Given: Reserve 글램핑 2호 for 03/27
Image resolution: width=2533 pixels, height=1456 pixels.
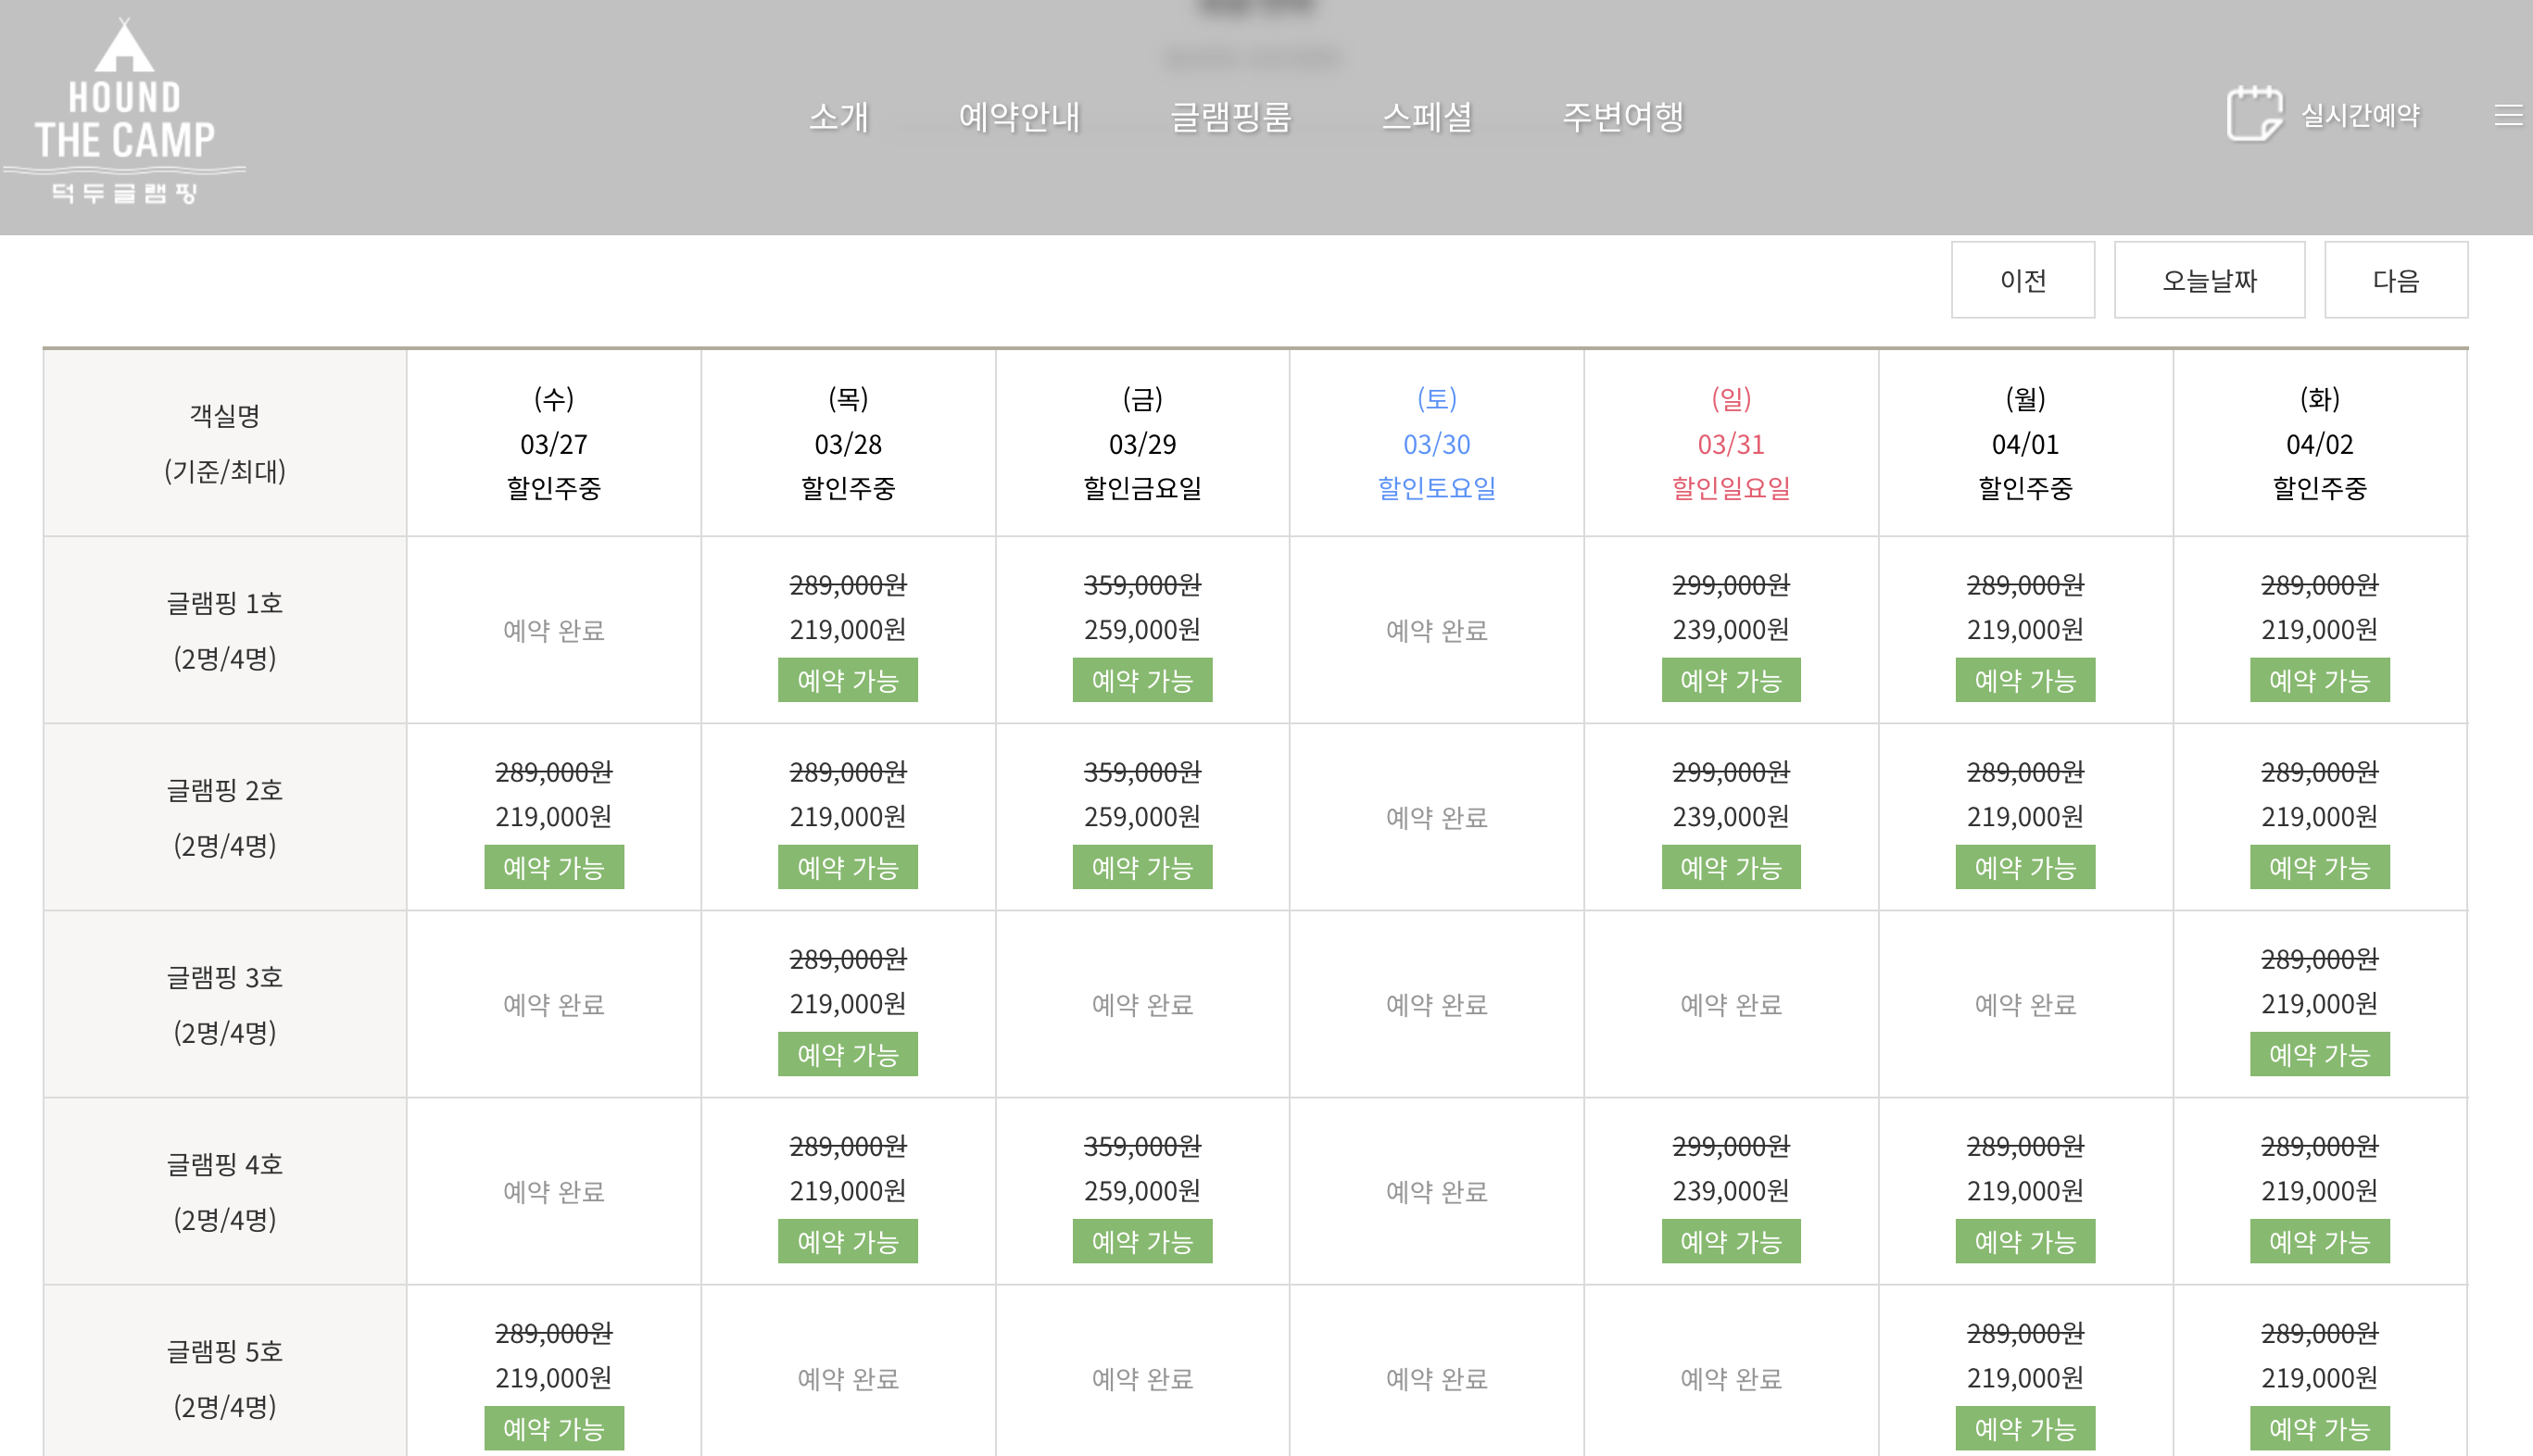Looking at the screenshot, I should [x=553, y=867].
